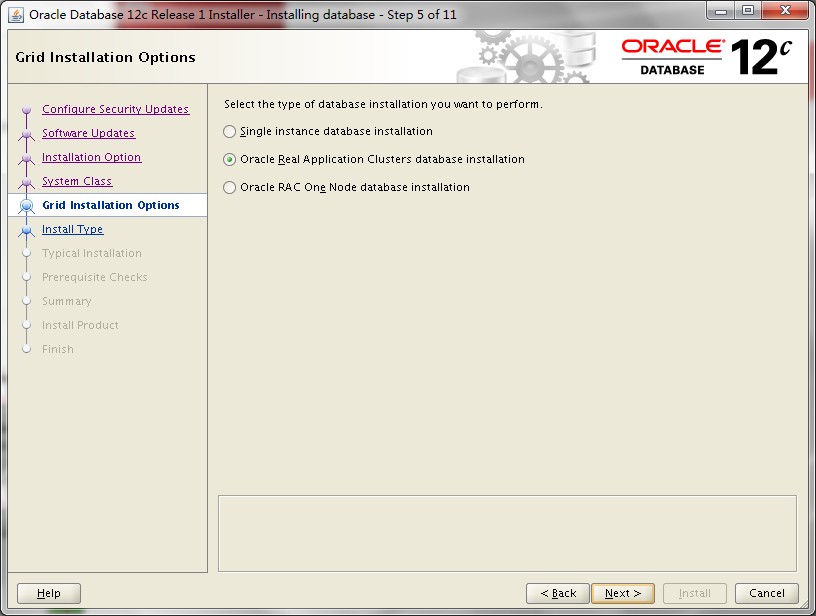Image resolution: width=816 pixels, height=616 pixels.
Task: Click the 'Select the type of database installation' instruction
Action: click(384, 104)
